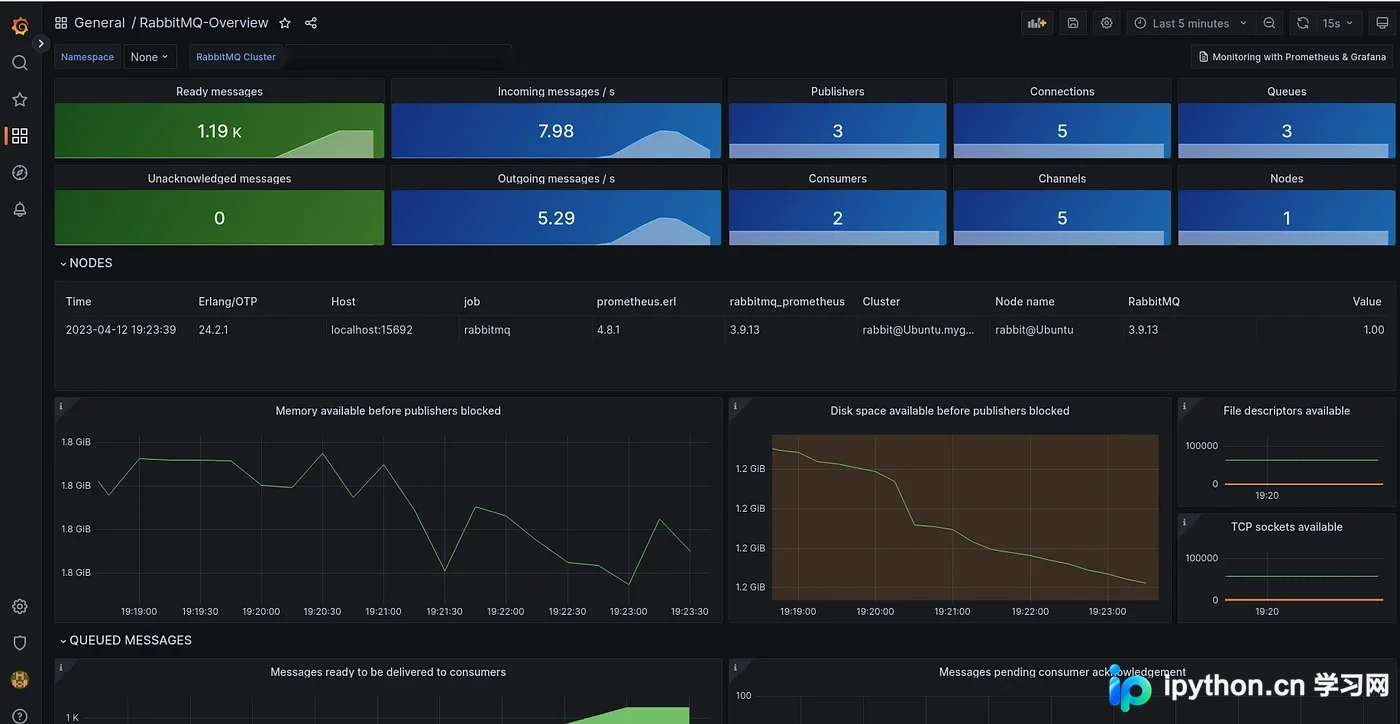
Task: Open the Help question mark icon
Action: tap(20, 716)
